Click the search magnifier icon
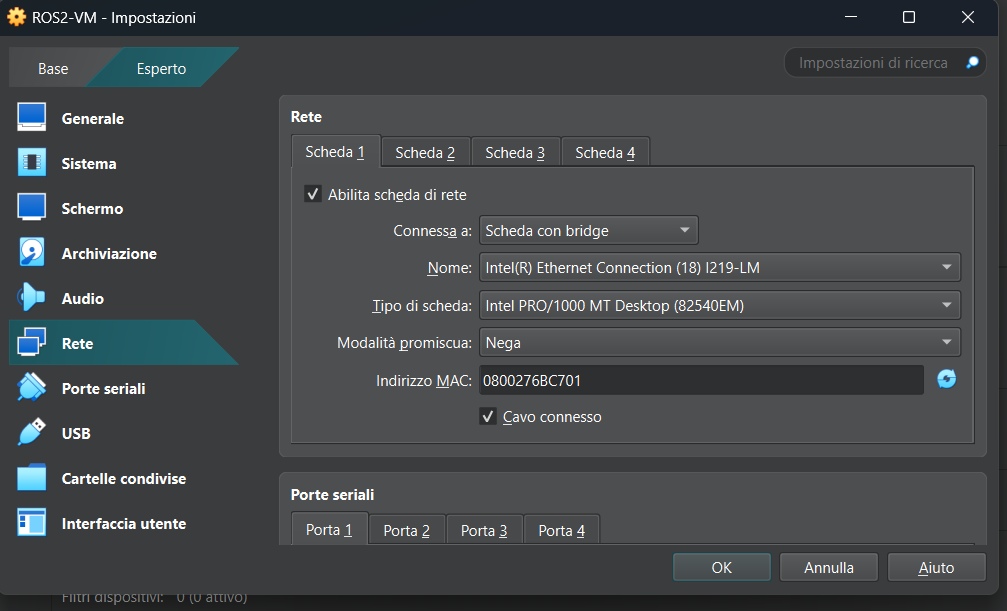This screenshot has width=1007, height=611. (x=972, y=62)
